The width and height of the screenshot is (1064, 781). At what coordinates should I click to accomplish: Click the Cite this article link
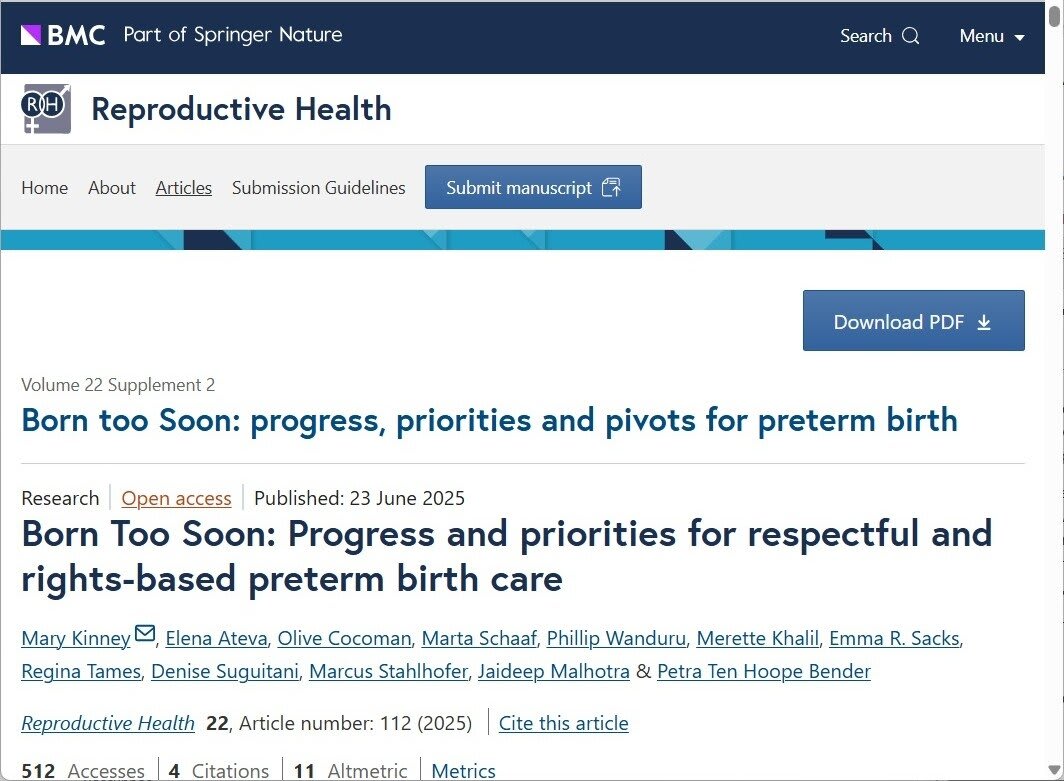tap(564, 723)
